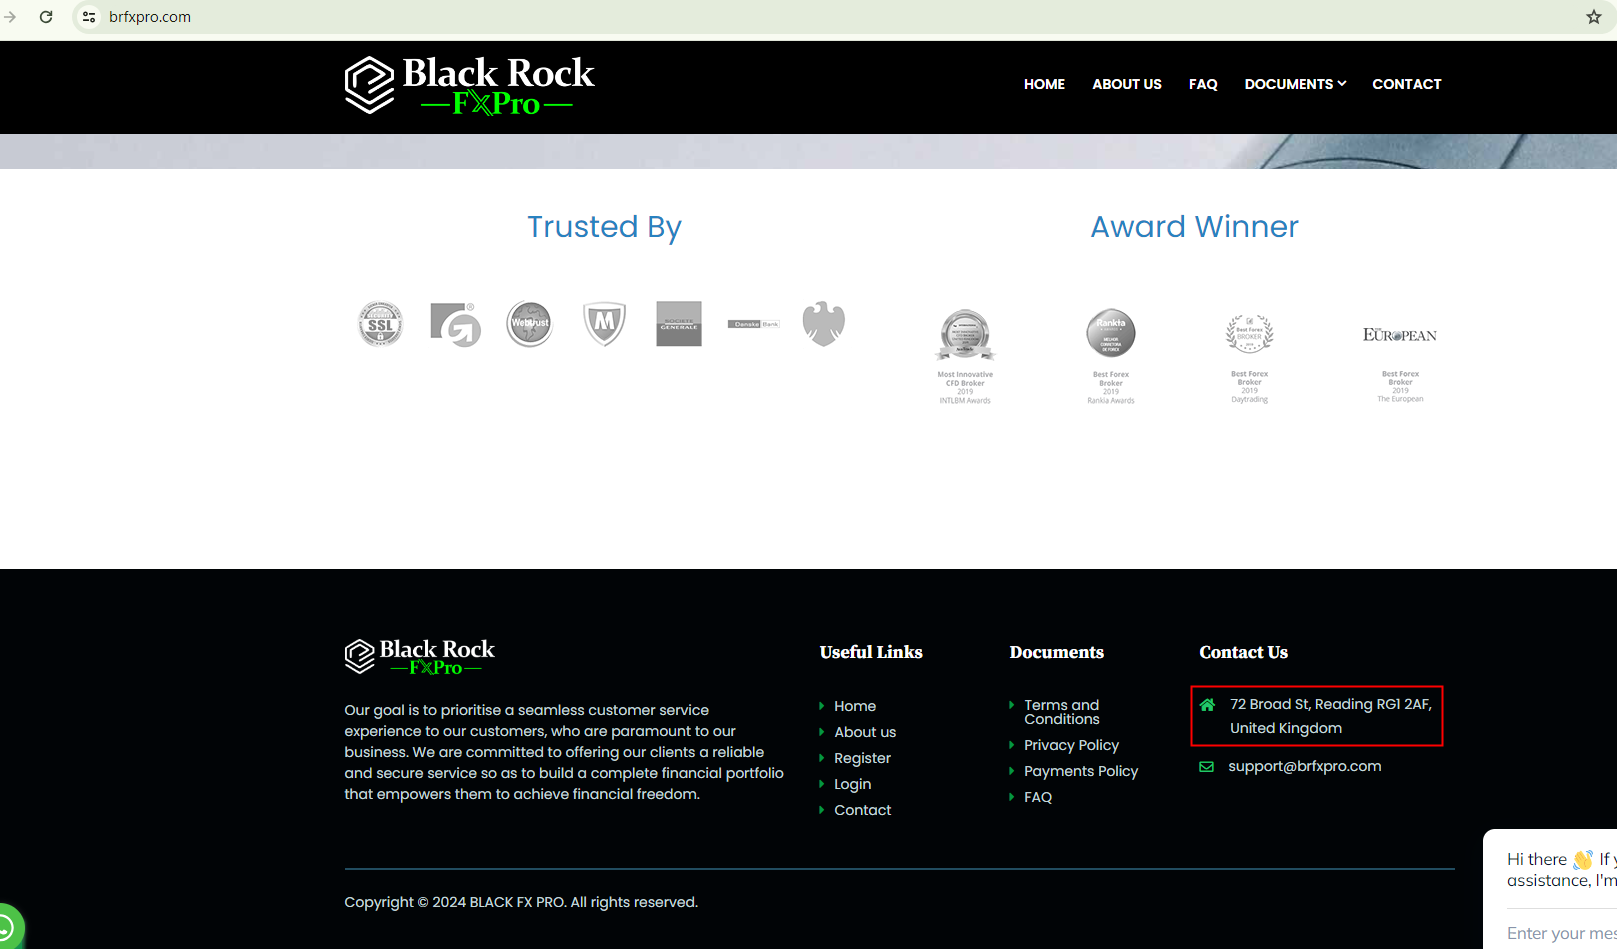Click the green envelope email icon
This screenshot has height=949, width=1617.
pos(1207,767)
